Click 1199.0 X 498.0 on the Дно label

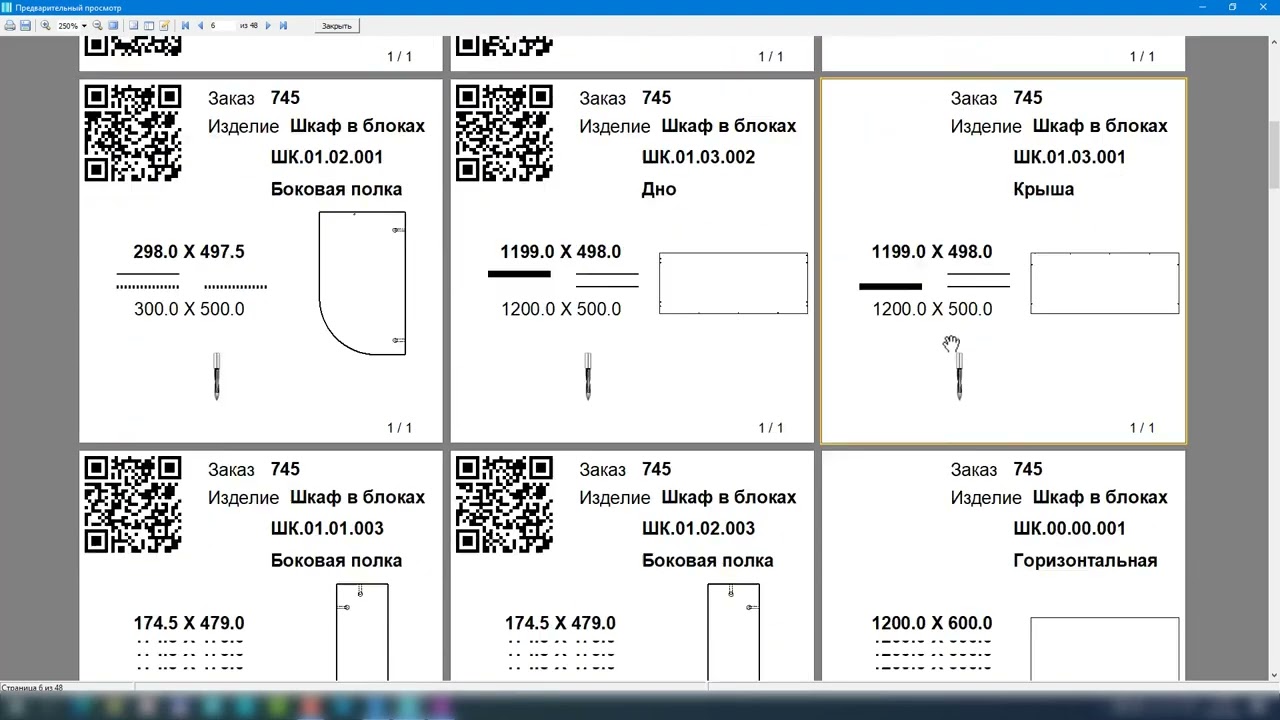pos(561,252)
